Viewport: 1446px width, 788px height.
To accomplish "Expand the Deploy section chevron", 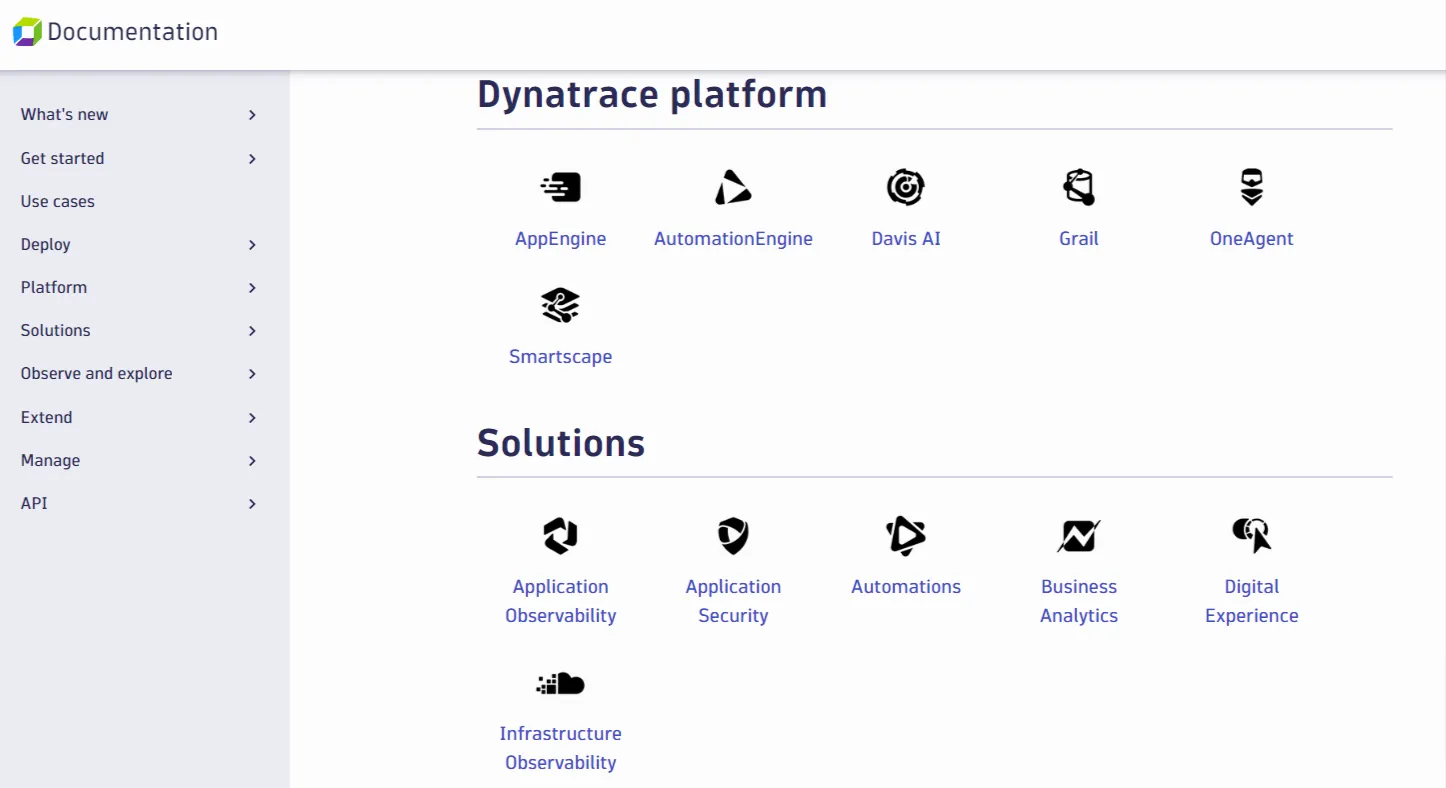I will pyautogui.click(x=252, y=245).
